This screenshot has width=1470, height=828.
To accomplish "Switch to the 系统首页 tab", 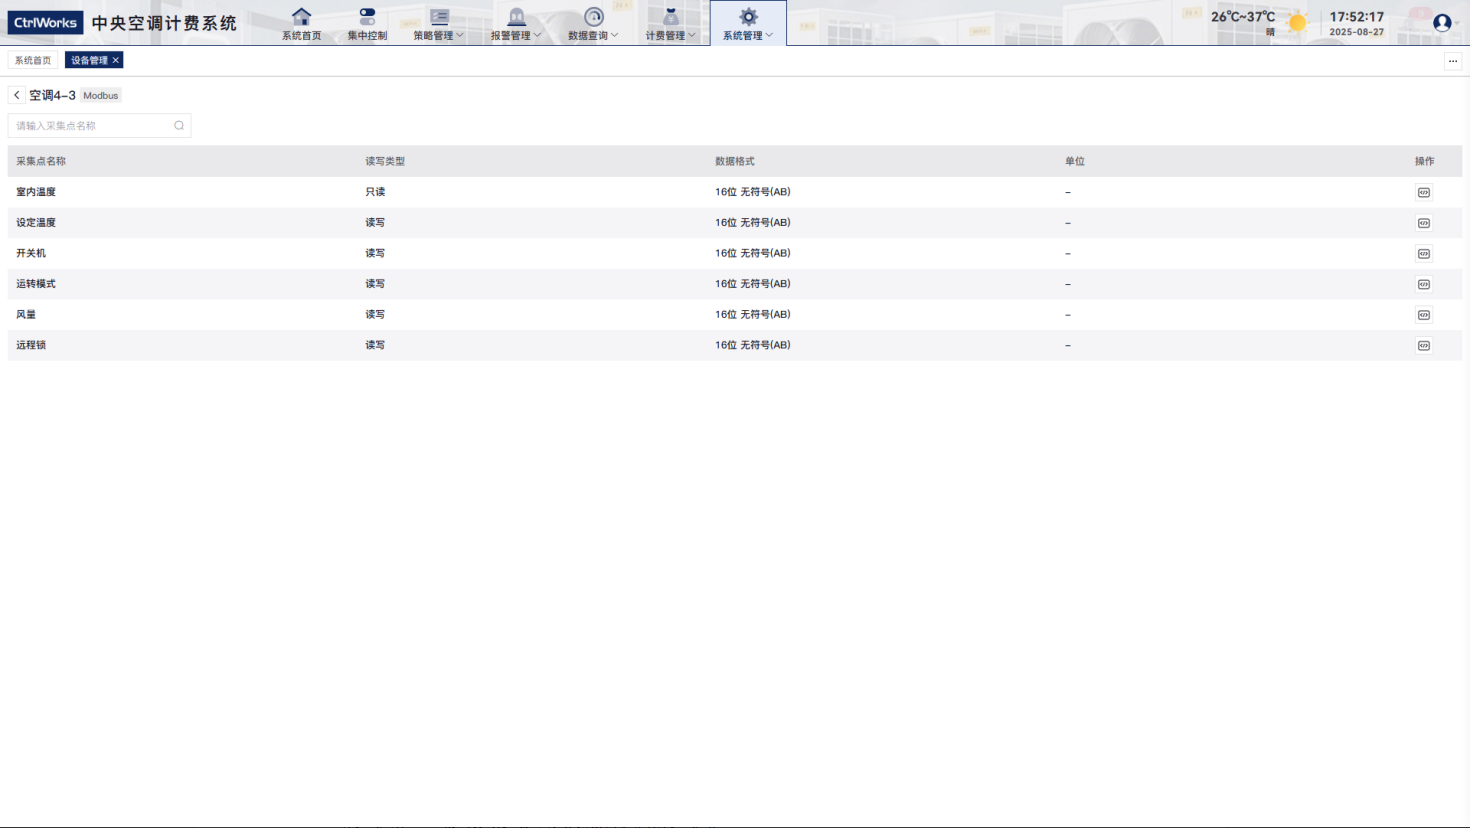I will pos(33,60).
